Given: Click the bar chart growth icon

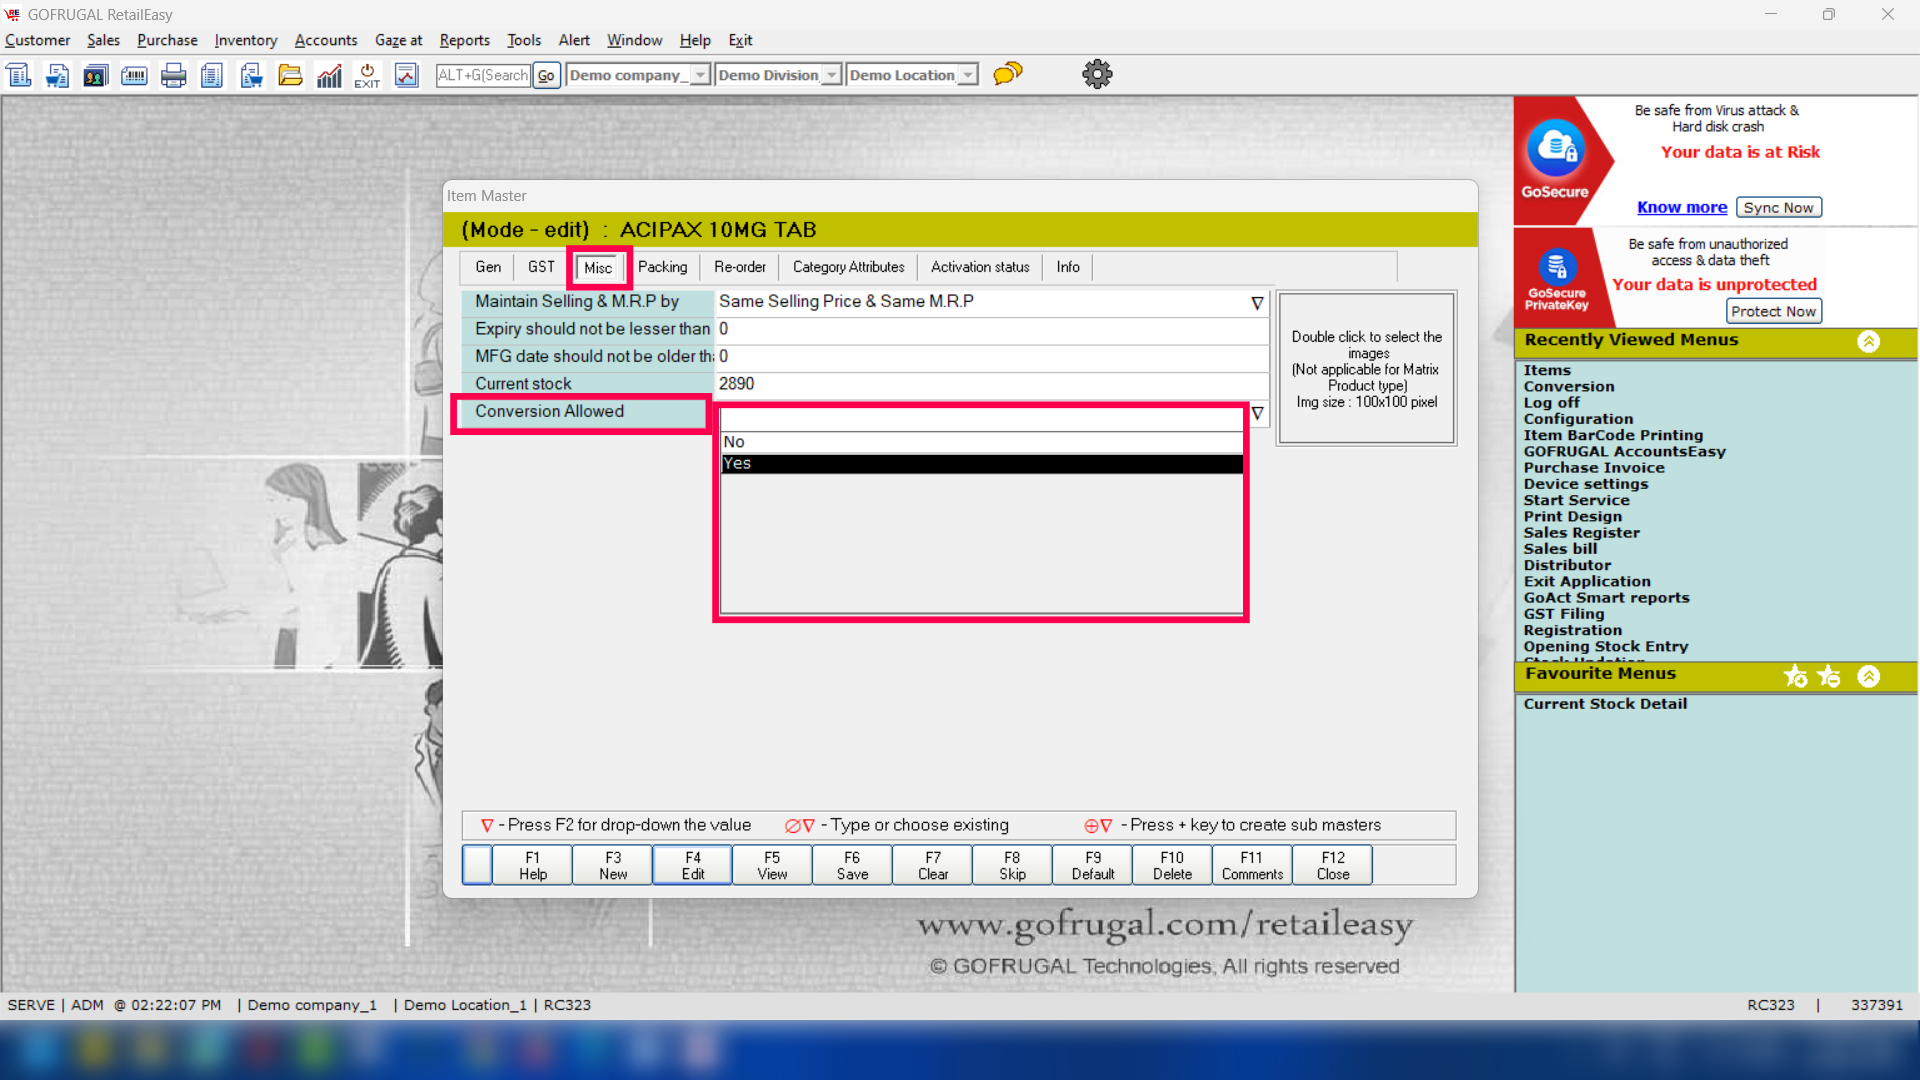Looking at the screenshot, I should click(x=329, y=75).
